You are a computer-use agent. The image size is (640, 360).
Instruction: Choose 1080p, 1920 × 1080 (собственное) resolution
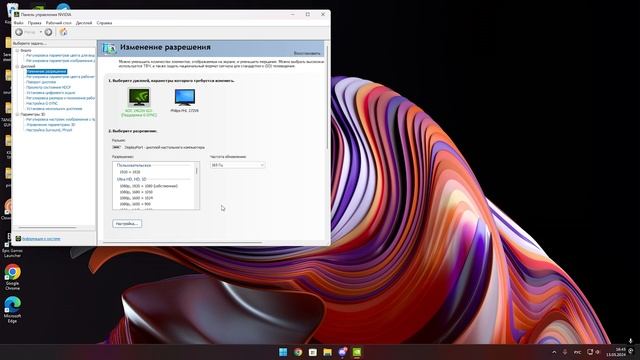[149, 186]
